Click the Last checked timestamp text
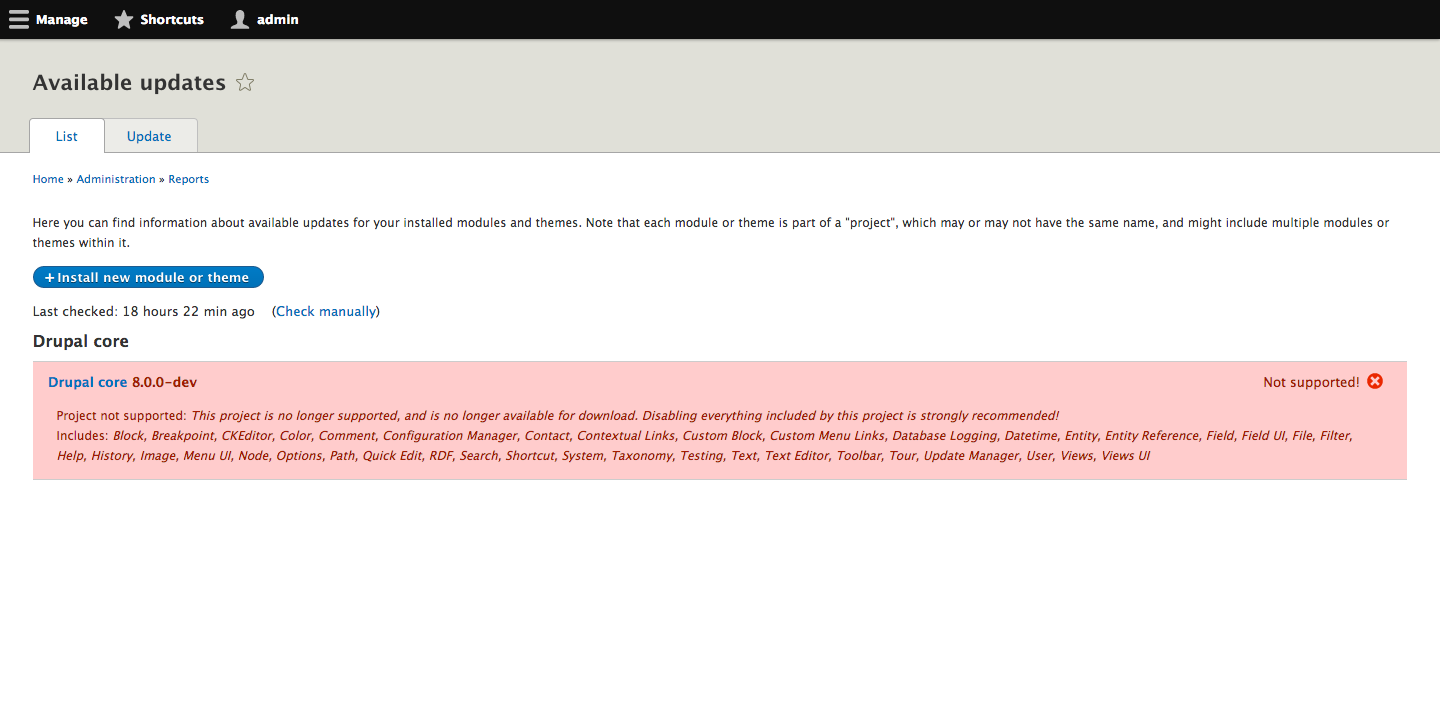This screenshot has width=1440, height=706. coord(144,311)
